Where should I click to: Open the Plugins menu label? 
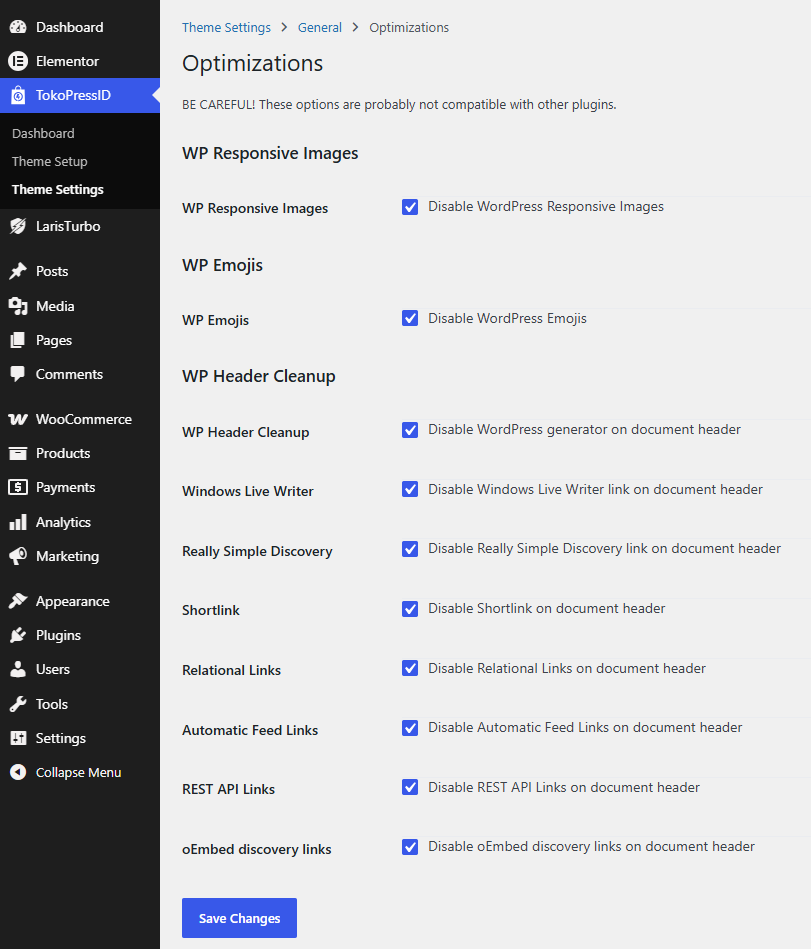click(58, 635)
